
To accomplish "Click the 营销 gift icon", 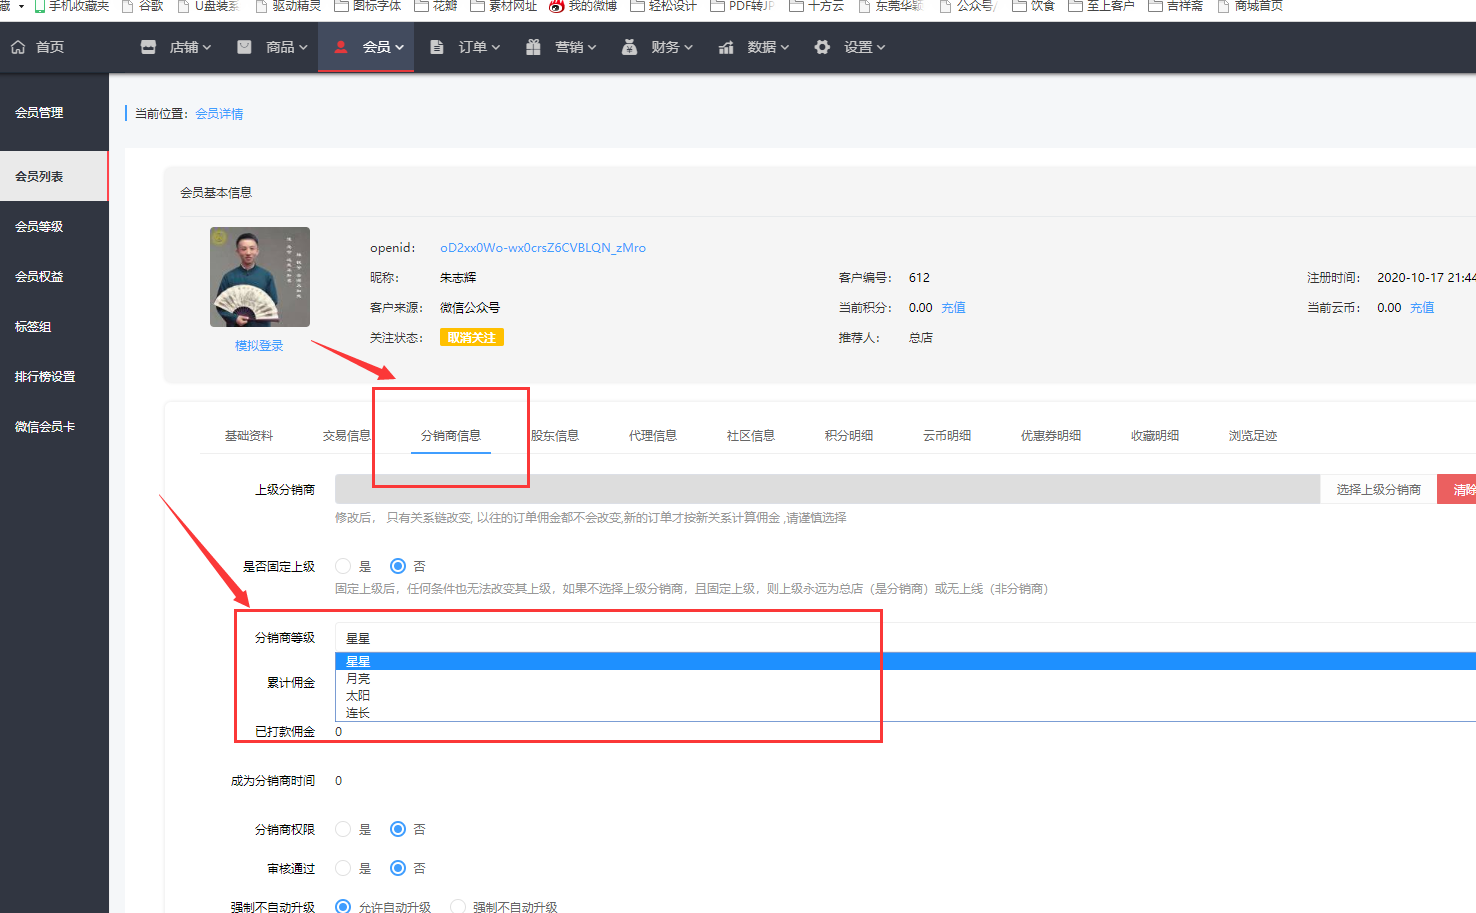I will click(x=533, y=47).
